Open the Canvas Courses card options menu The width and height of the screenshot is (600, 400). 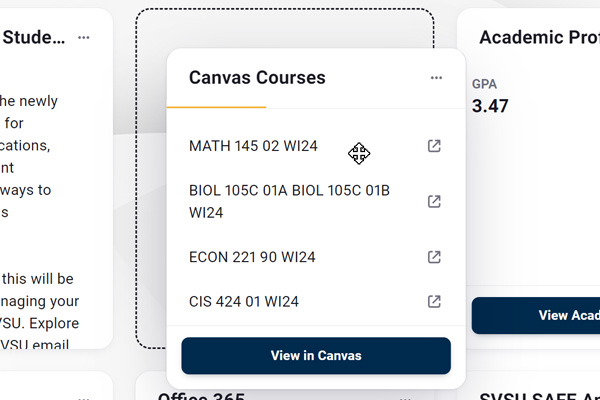[x=436, y=78]
